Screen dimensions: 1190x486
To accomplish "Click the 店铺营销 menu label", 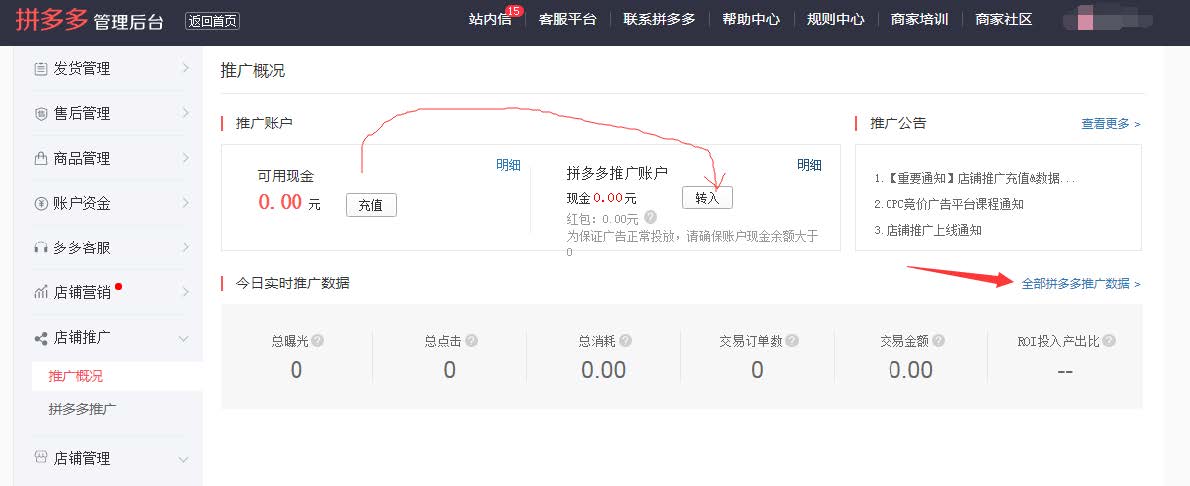I will (82, 292).
